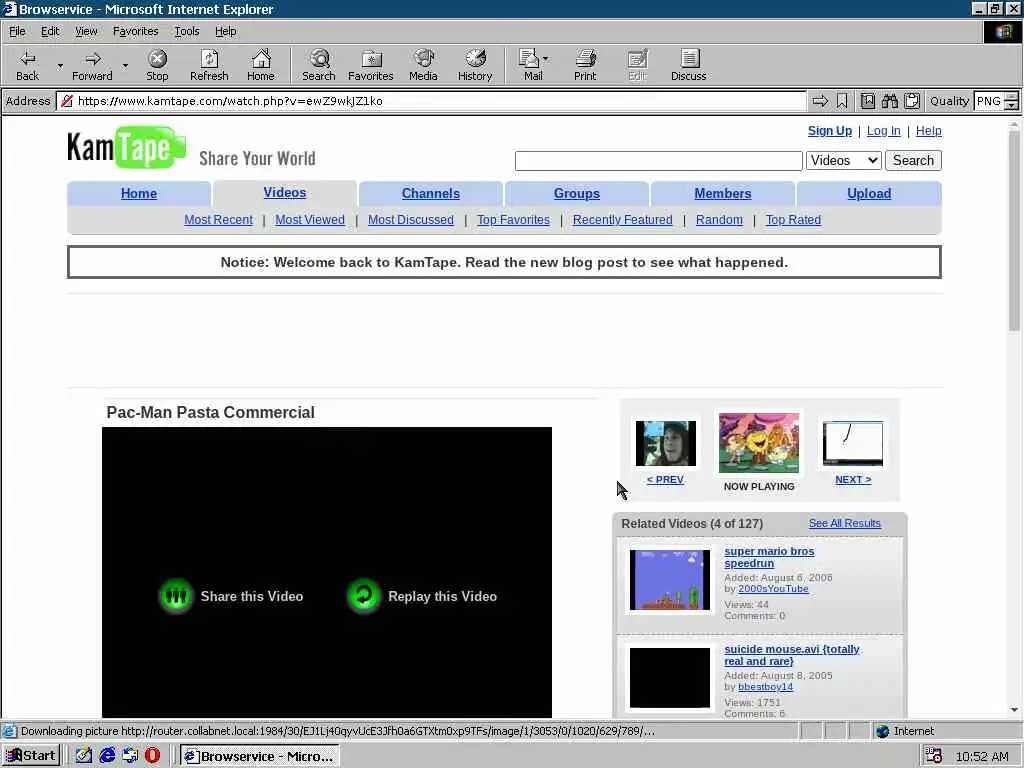Screen dimensions: 1024x768
Task: Click the Browservice taskbar button
Action: 259,756
